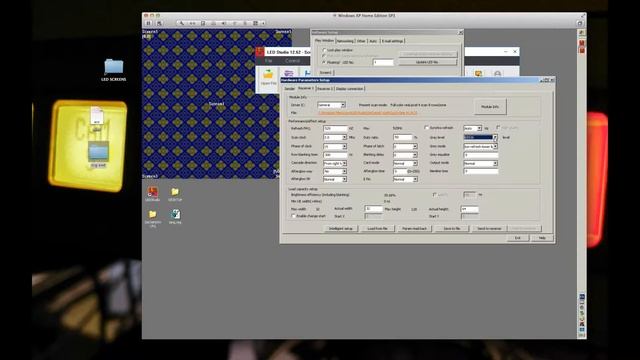Click Intelligent setup button

340,229
